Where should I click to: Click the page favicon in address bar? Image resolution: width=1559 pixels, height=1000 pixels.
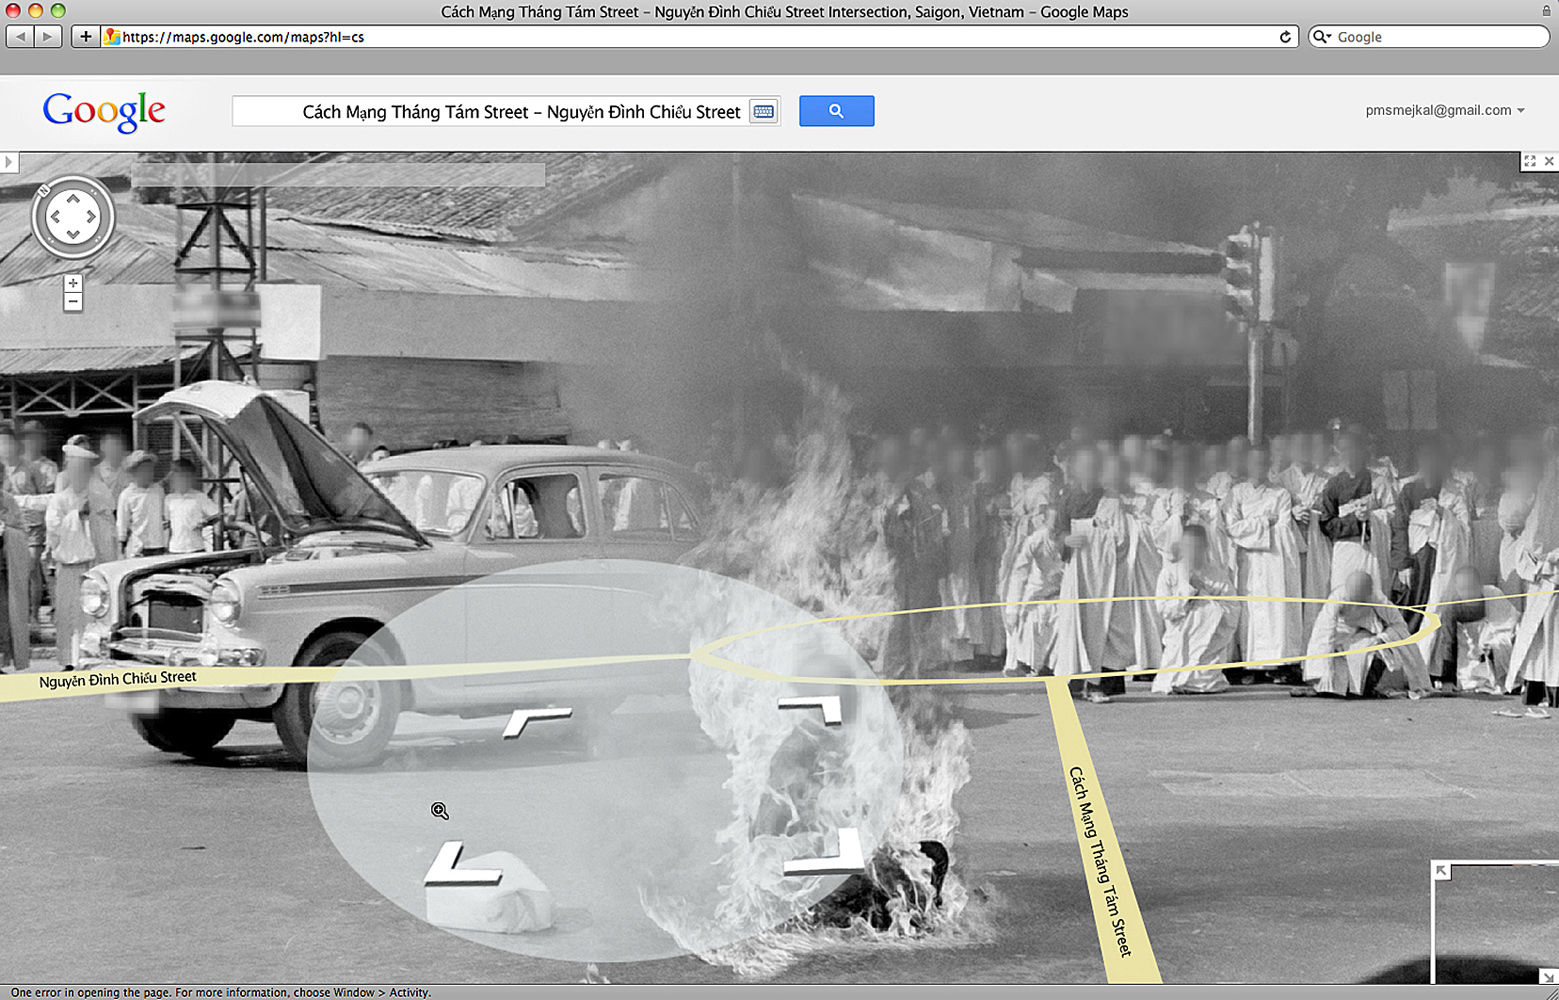[113, 37]
